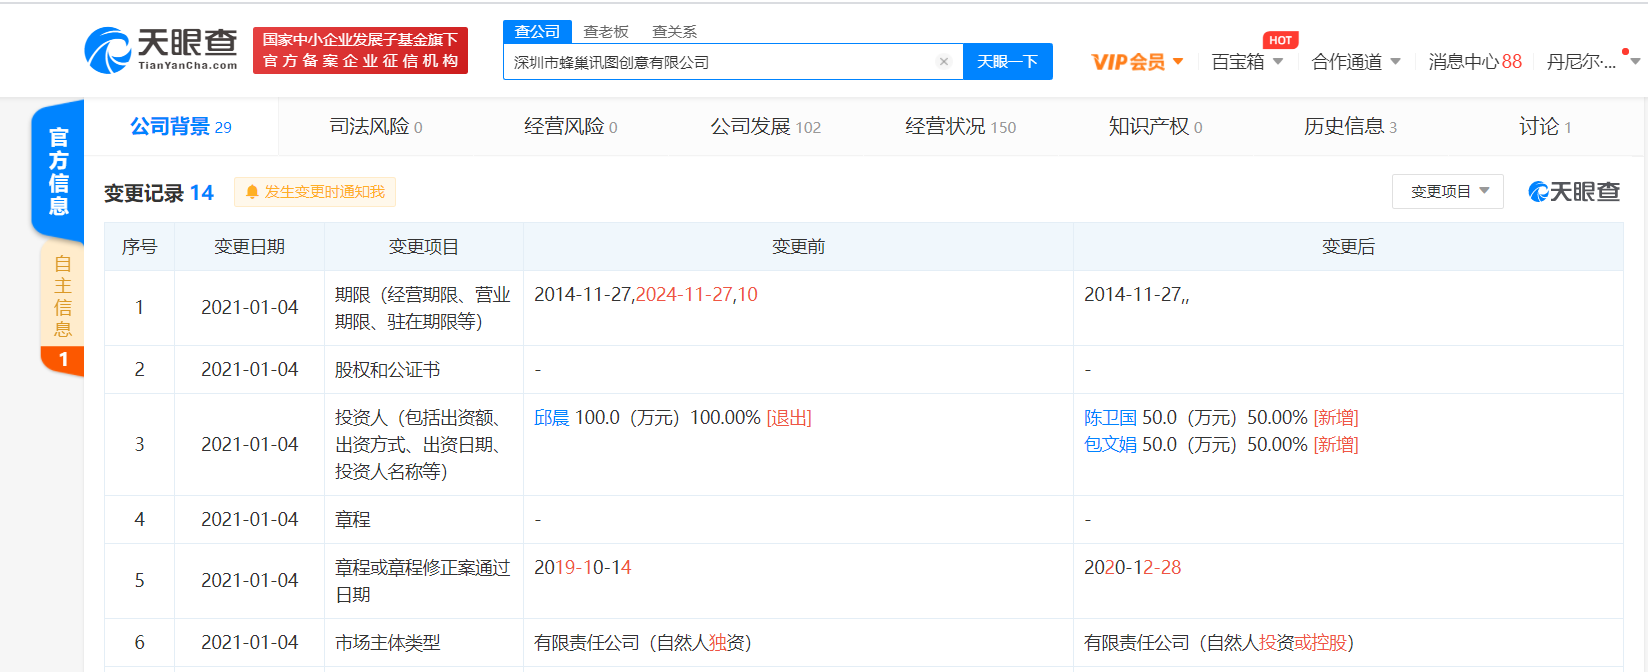Switch to the 查关系 search tab
1648x672 pixels.
(674, 32)
